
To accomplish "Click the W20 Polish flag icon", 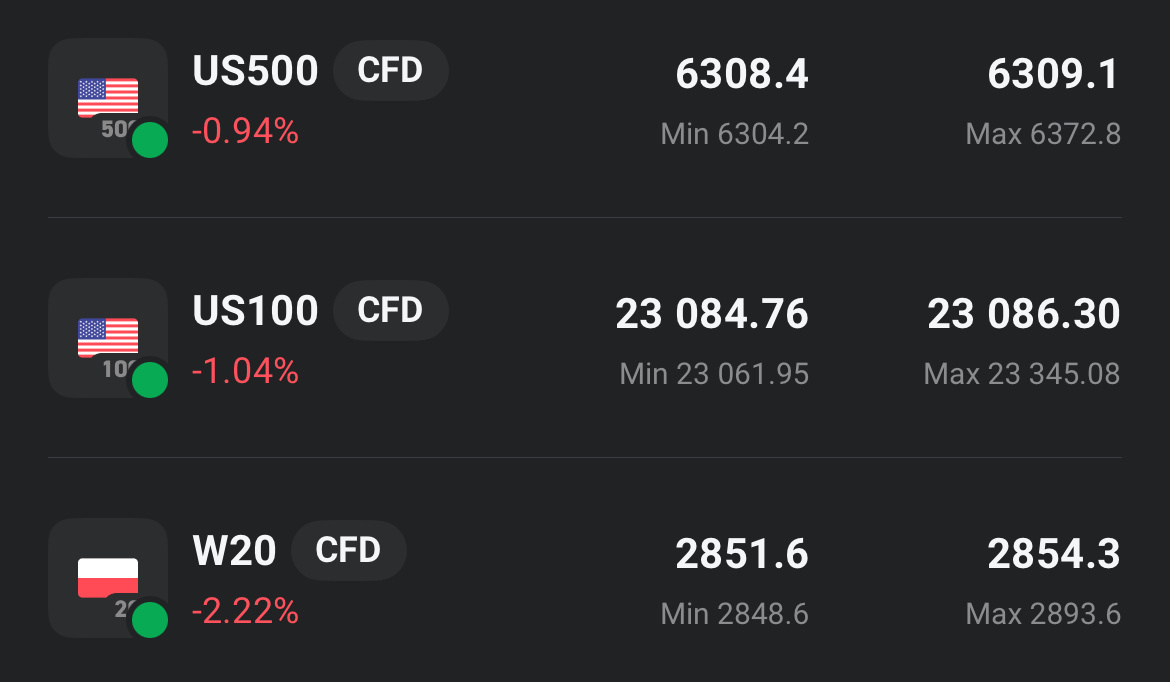I will coord(107,577).
